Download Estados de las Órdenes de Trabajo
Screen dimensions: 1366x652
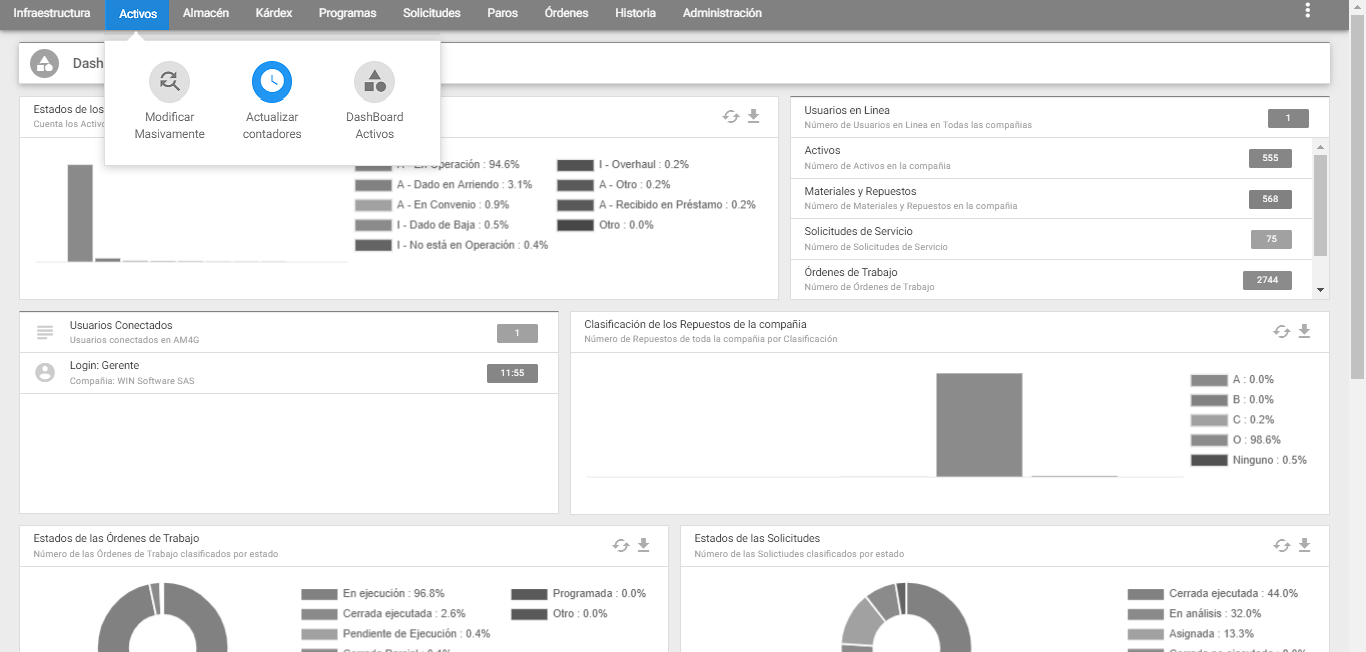[644, 545]
